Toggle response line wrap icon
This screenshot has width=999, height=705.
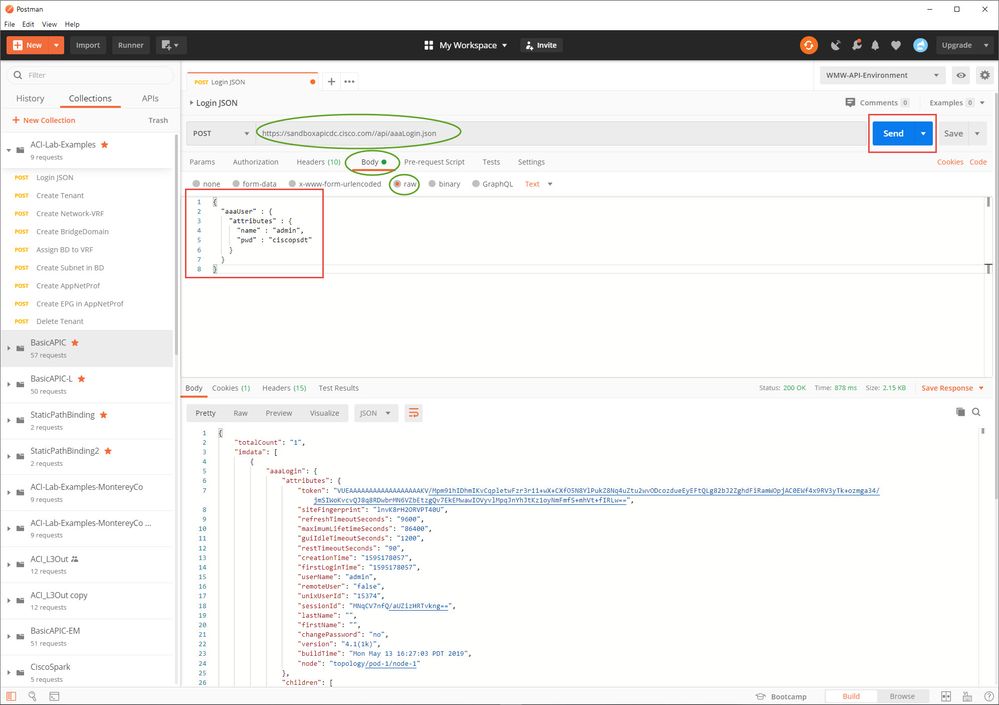[413, 413]
